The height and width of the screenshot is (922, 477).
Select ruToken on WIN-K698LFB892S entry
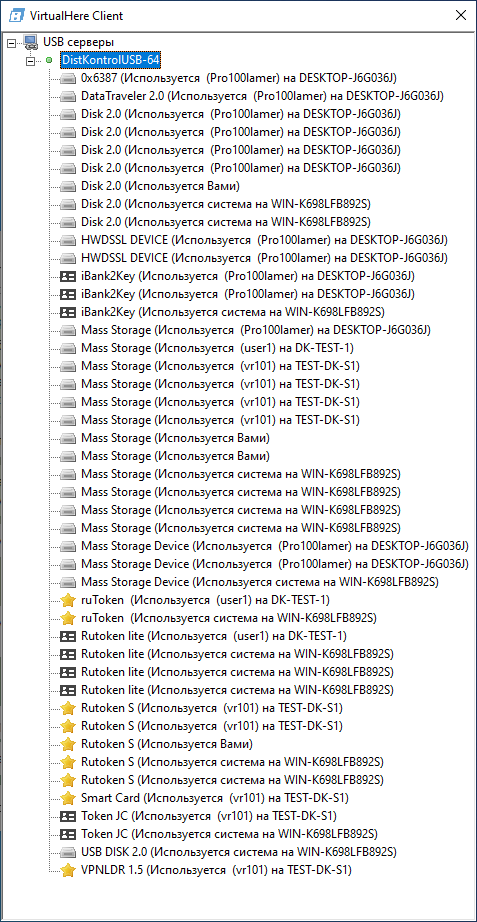click(229, 618)
